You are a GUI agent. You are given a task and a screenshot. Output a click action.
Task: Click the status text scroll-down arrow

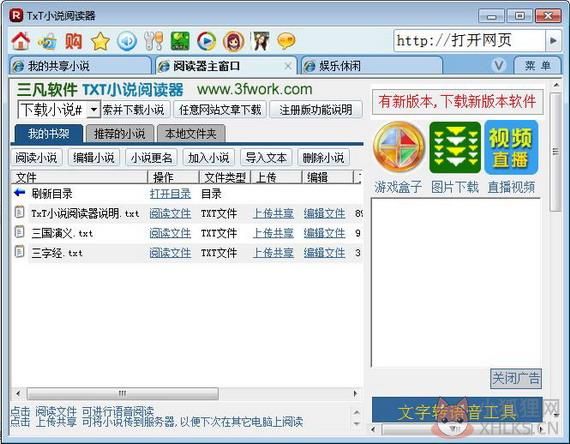(x=357, y=423)
